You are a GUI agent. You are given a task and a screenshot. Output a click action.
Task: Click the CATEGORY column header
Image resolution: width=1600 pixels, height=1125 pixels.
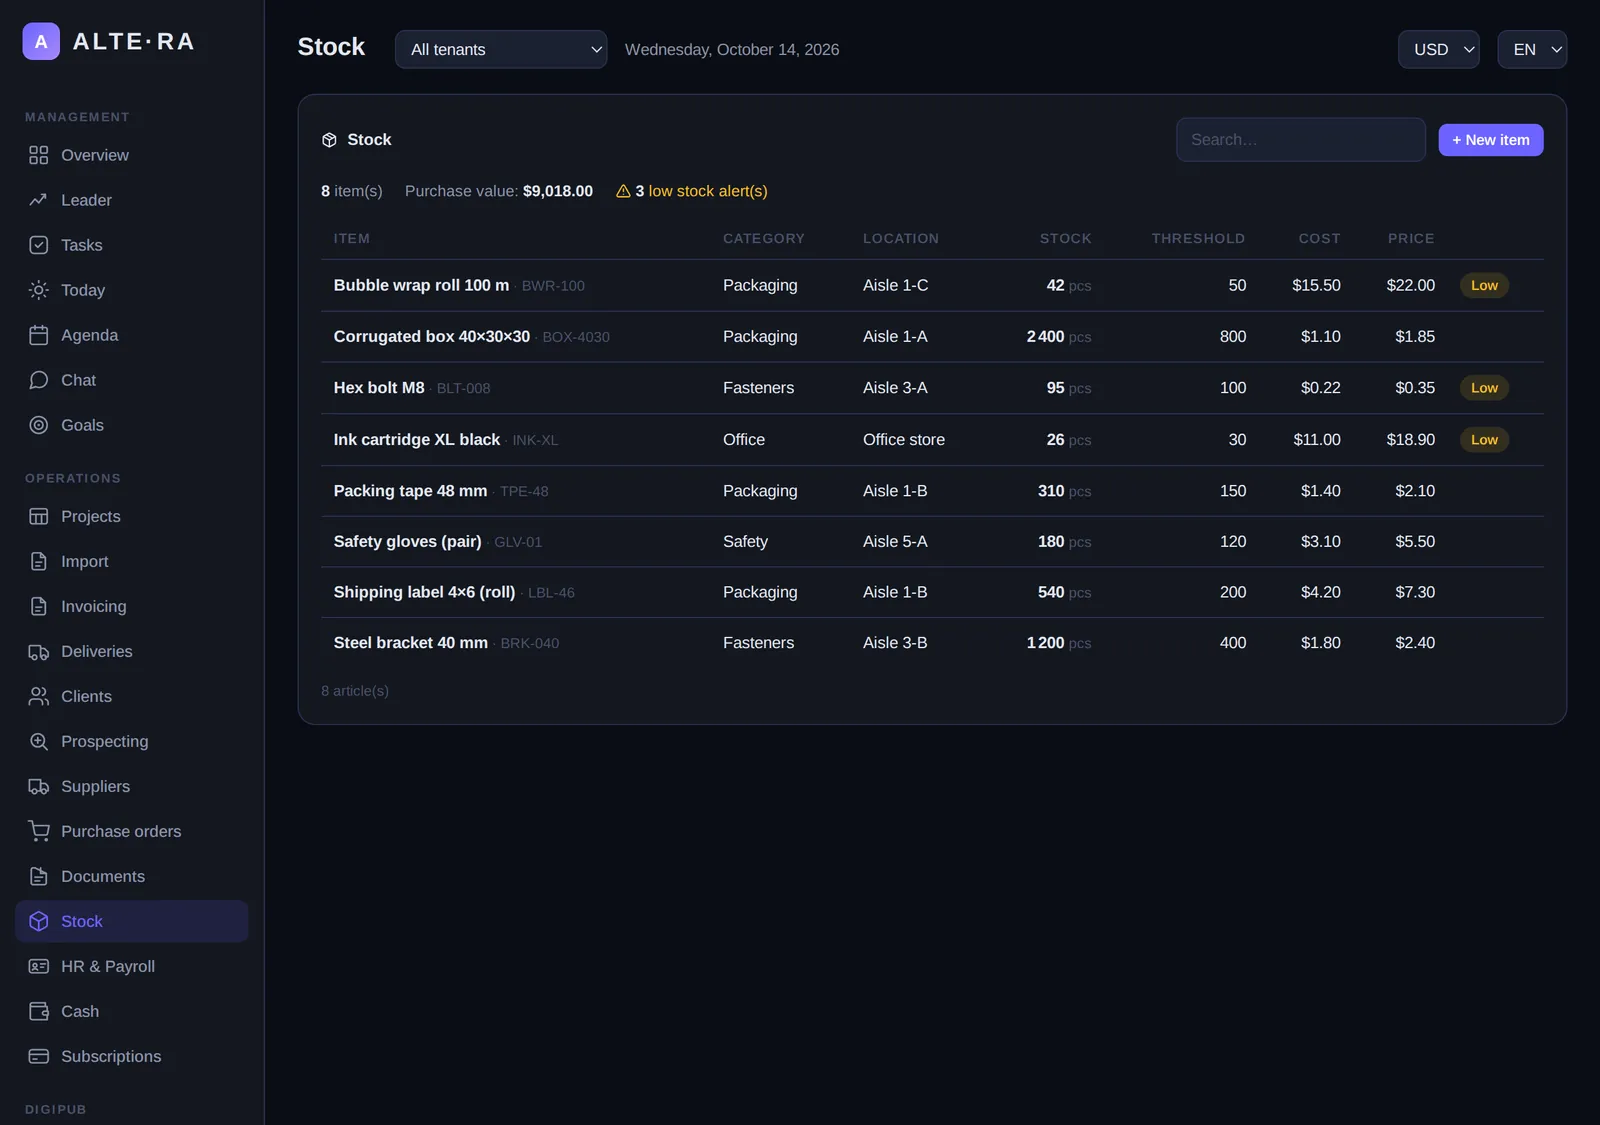(x=764, y=239)
